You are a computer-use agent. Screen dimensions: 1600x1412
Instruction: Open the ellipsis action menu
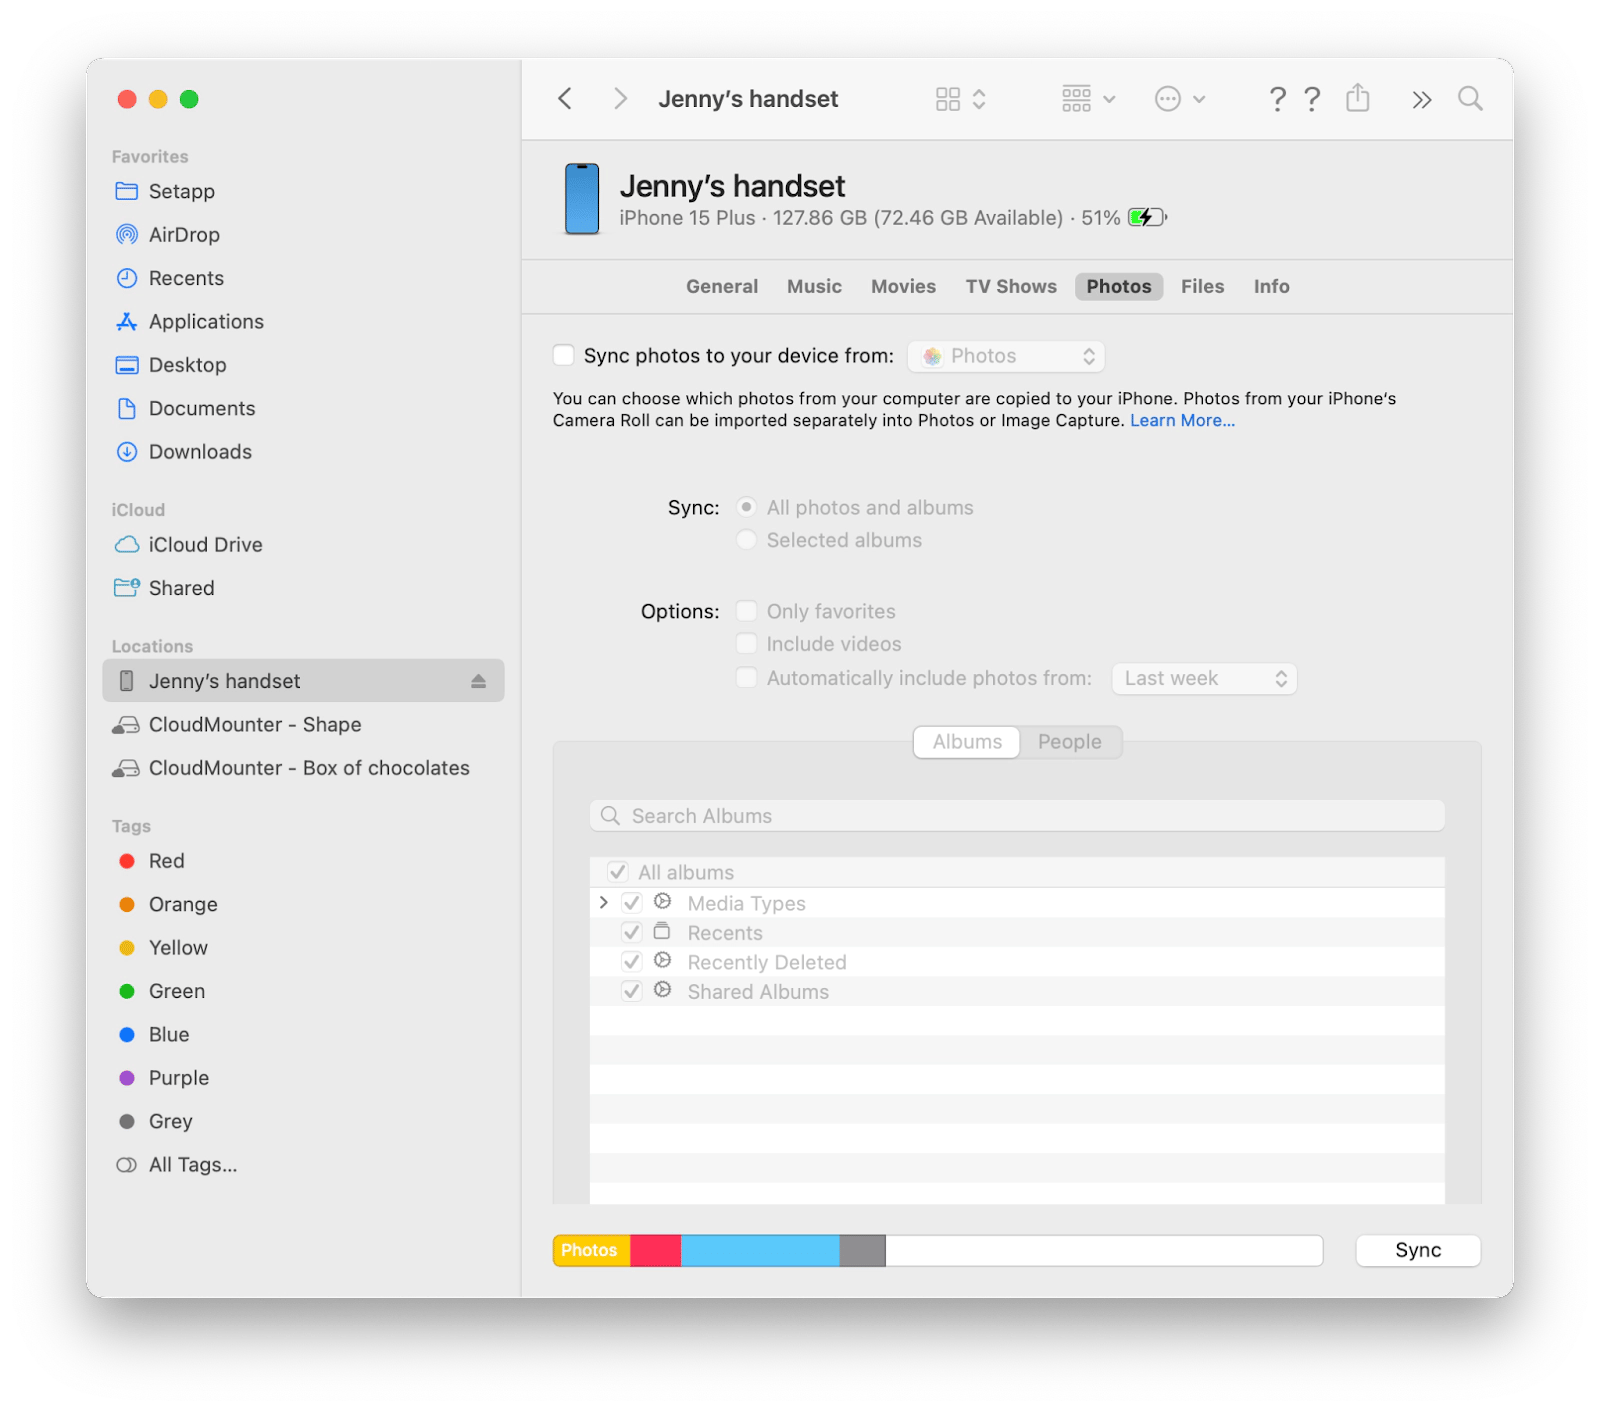pos(1167,98)
